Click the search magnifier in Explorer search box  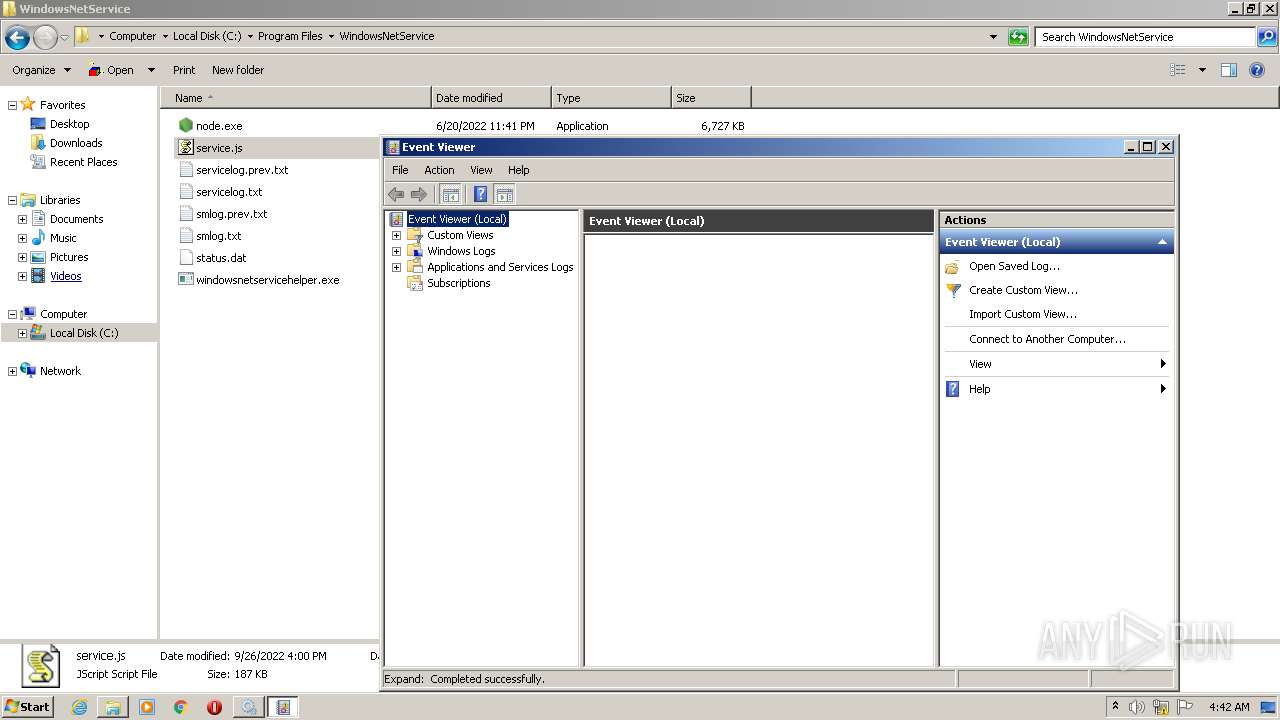[x=1266, y=37]
